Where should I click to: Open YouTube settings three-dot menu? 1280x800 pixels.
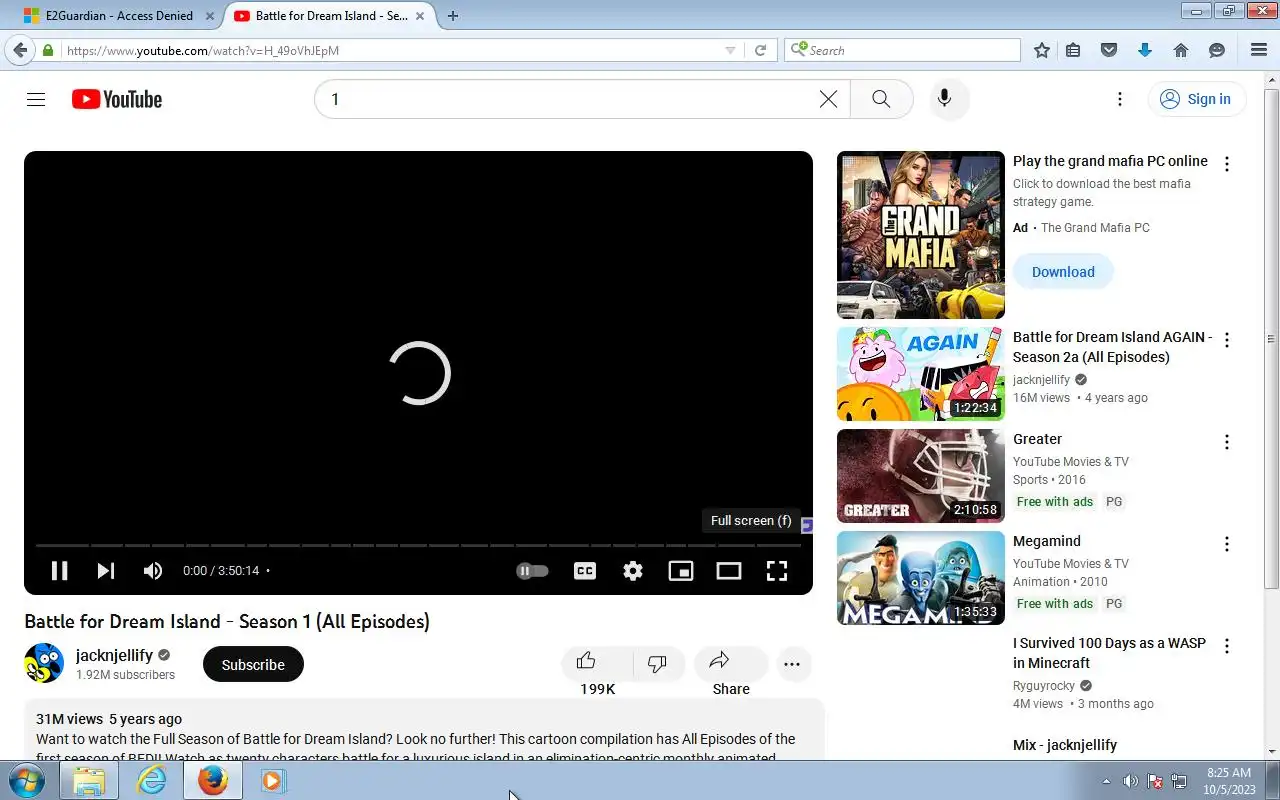[1120, 99]
